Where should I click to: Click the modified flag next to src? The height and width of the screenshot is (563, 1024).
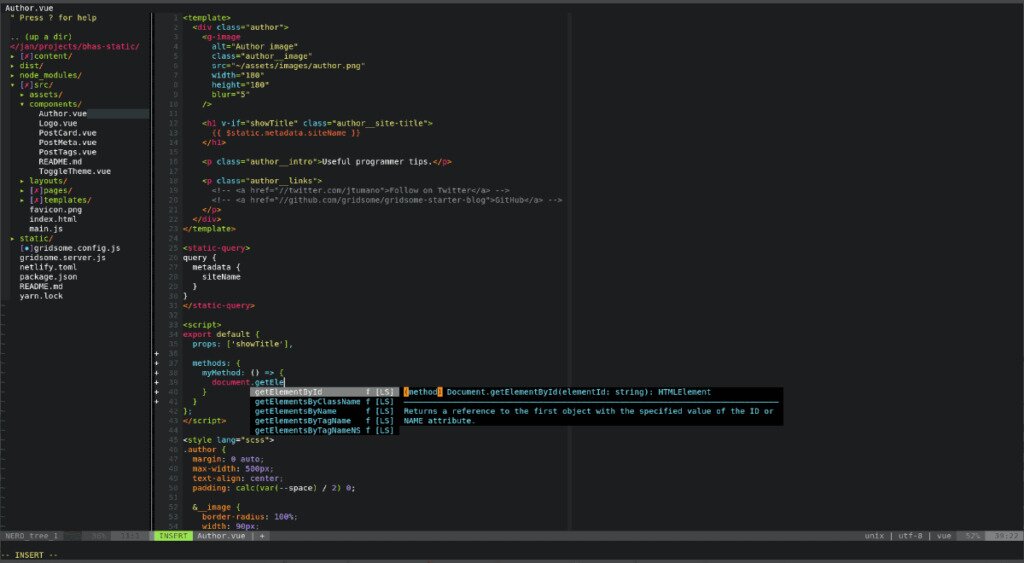(x=27, y=85)
